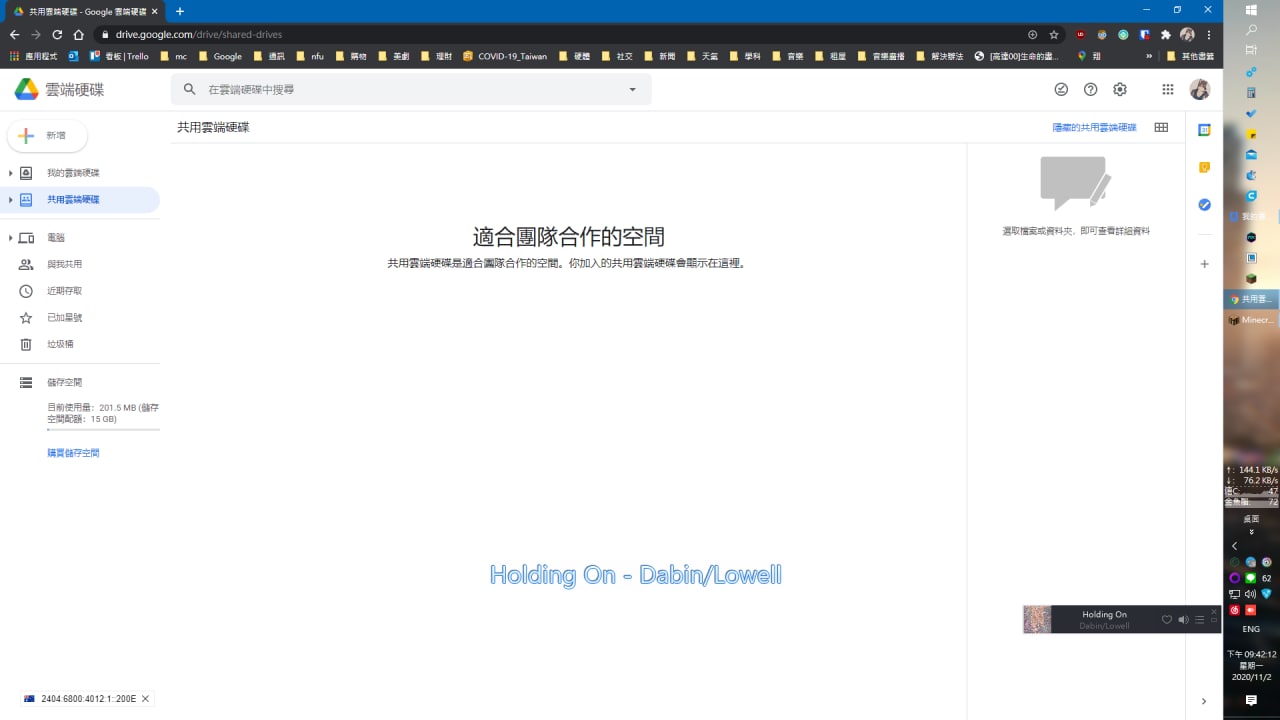The height and width of the screenshot is (720, 1280).
Task: Open Google Calendar in side panel
Action: tap(1204, 130)
